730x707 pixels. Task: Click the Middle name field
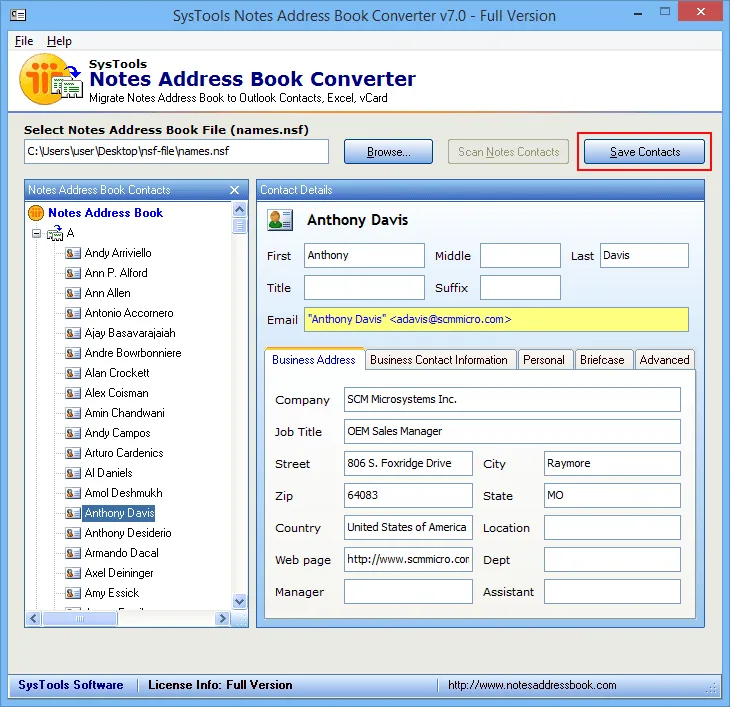coord(520,256)
